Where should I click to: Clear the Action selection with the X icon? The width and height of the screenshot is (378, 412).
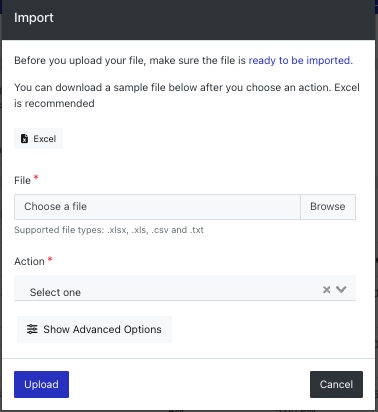[x=326, y=289]
